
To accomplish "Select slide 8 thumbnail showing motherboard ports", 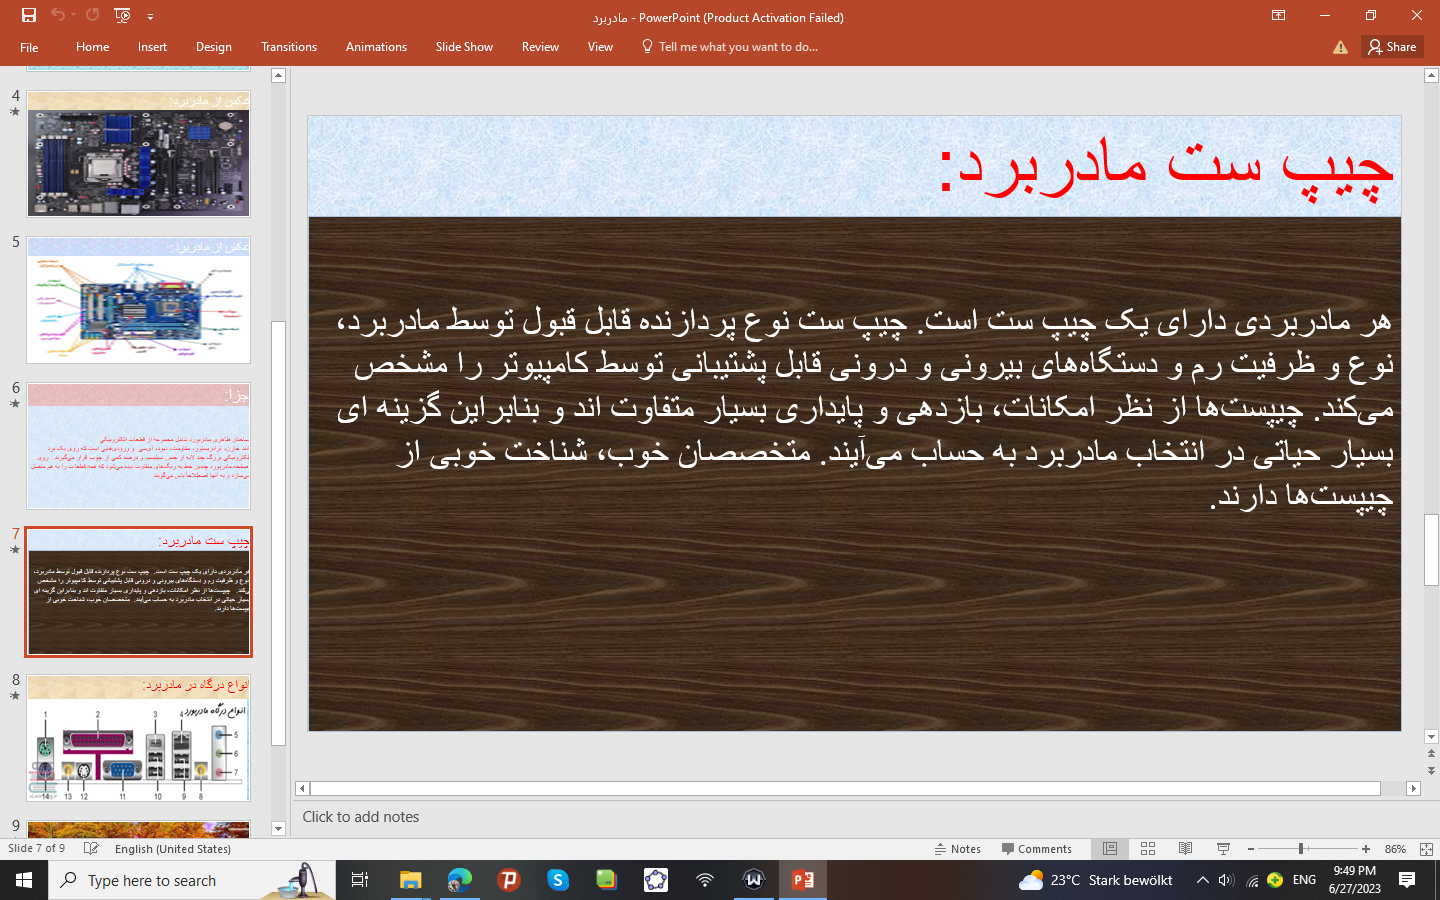I will coord(138,738).
